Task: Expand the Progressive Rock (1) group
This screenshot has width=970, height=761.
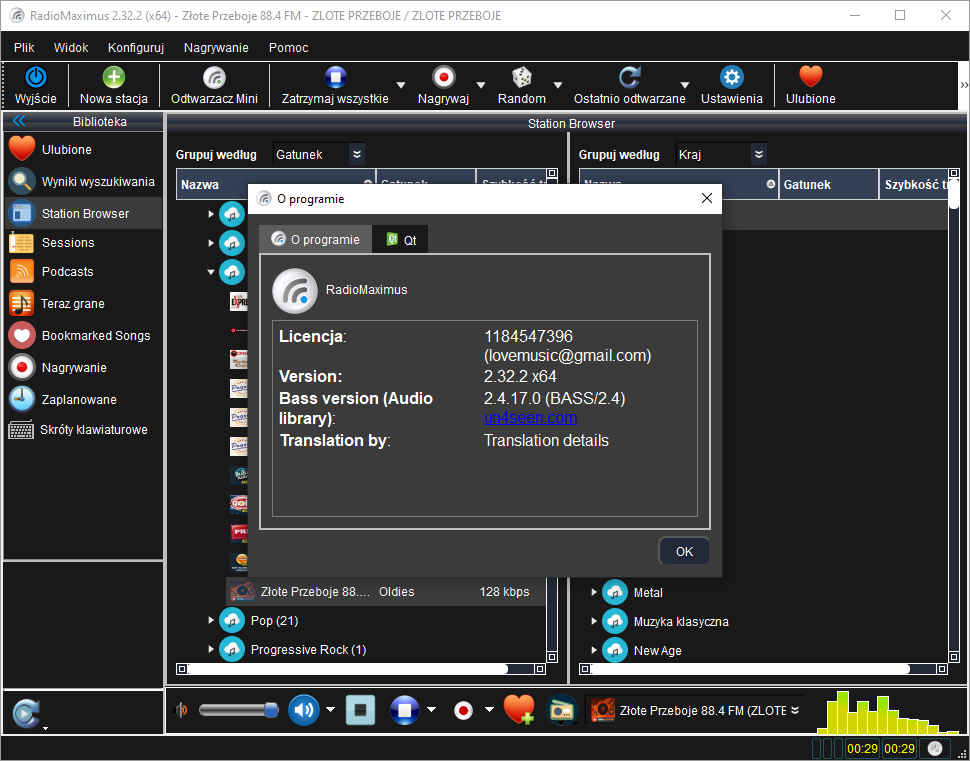Action: [x=211, y=650]
